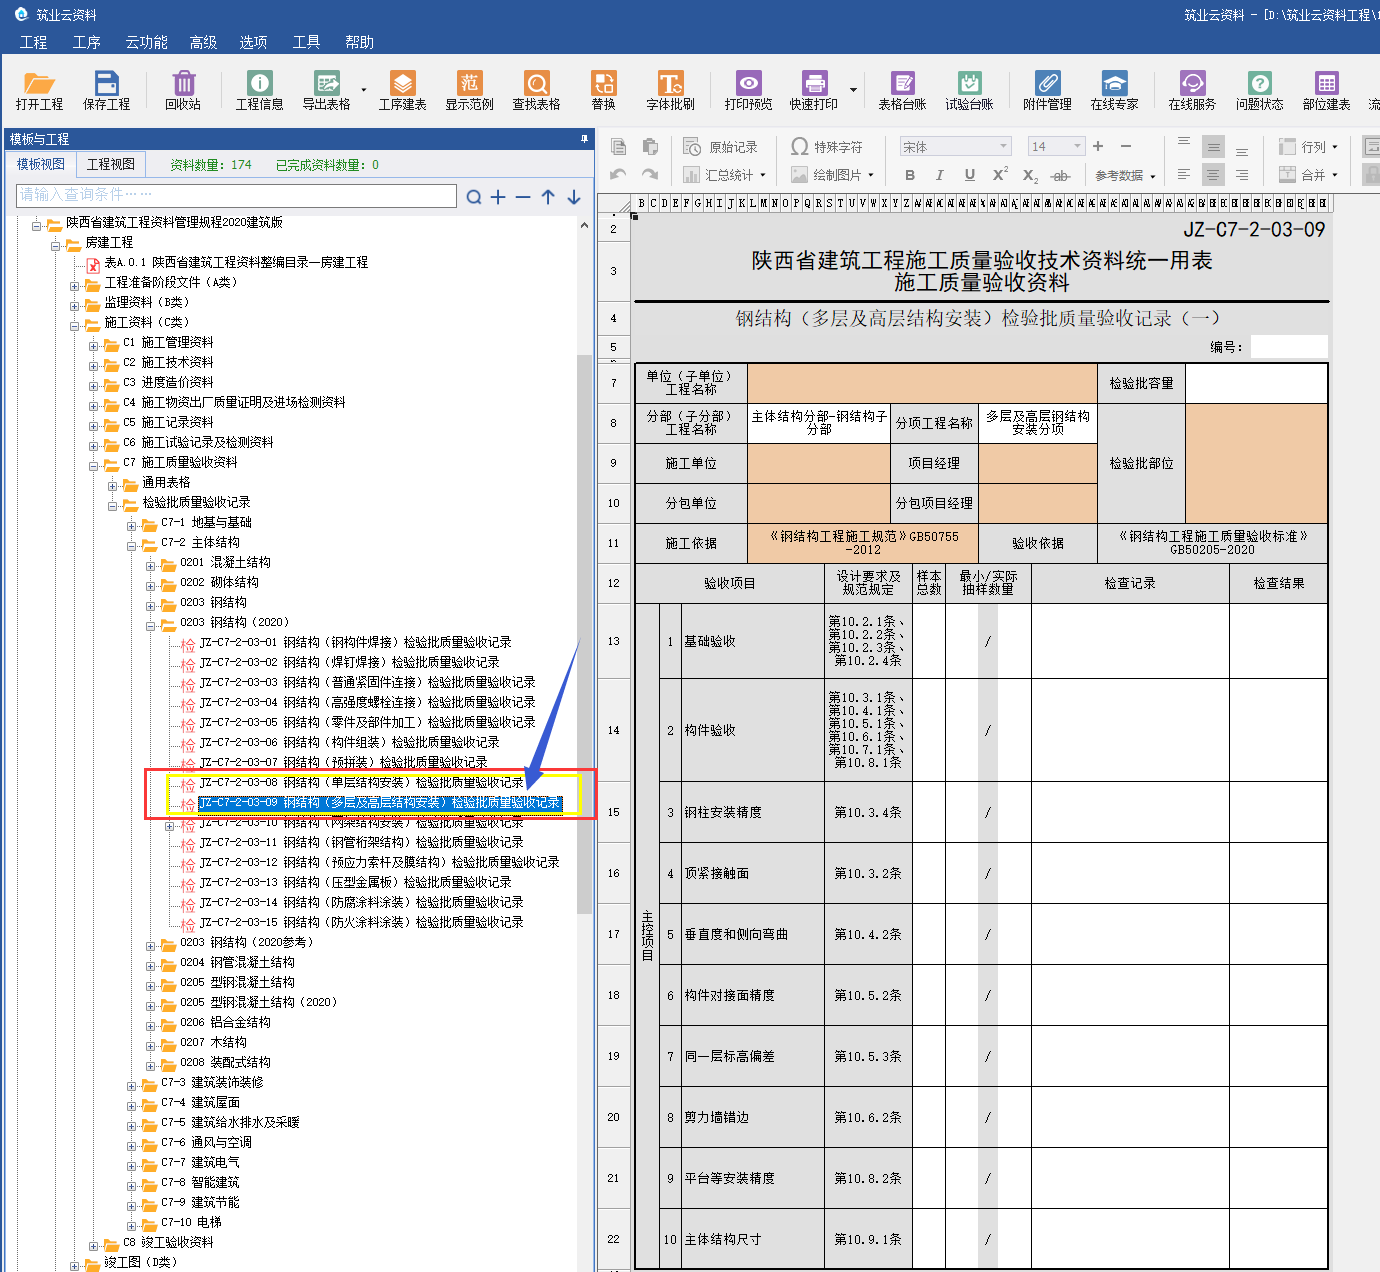Select JZ-C7-2-03-15 防火涂料涂装 record
Viewport: 1380px width, 1272px height.
[362, 922]
